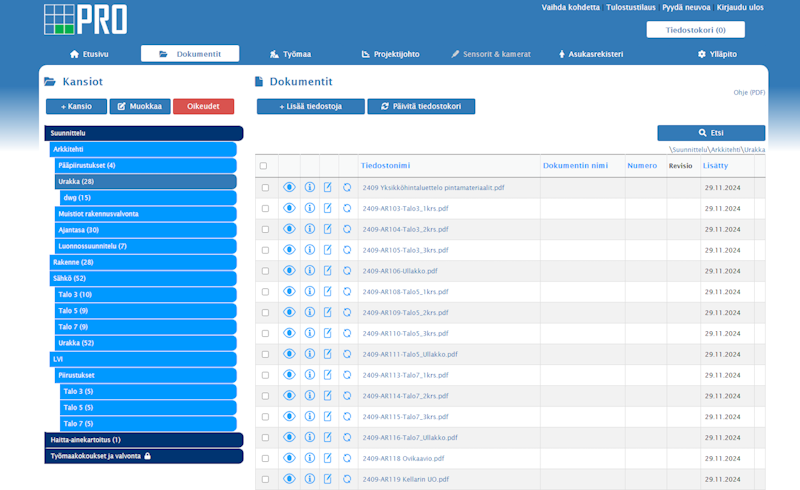
Task: Click edit icon for 2409-AR119 Kellarin UO.pdf
Action: point(328,479)
